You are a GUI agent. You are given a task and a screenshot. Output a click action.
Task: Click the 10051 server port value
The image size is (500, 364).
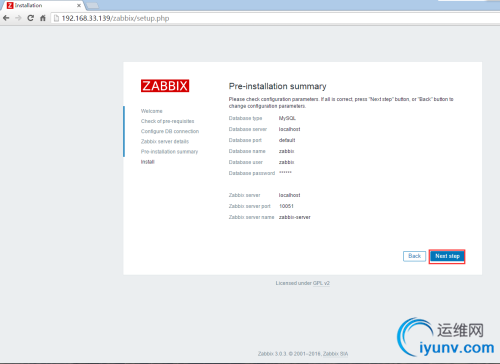pos(286,206)
